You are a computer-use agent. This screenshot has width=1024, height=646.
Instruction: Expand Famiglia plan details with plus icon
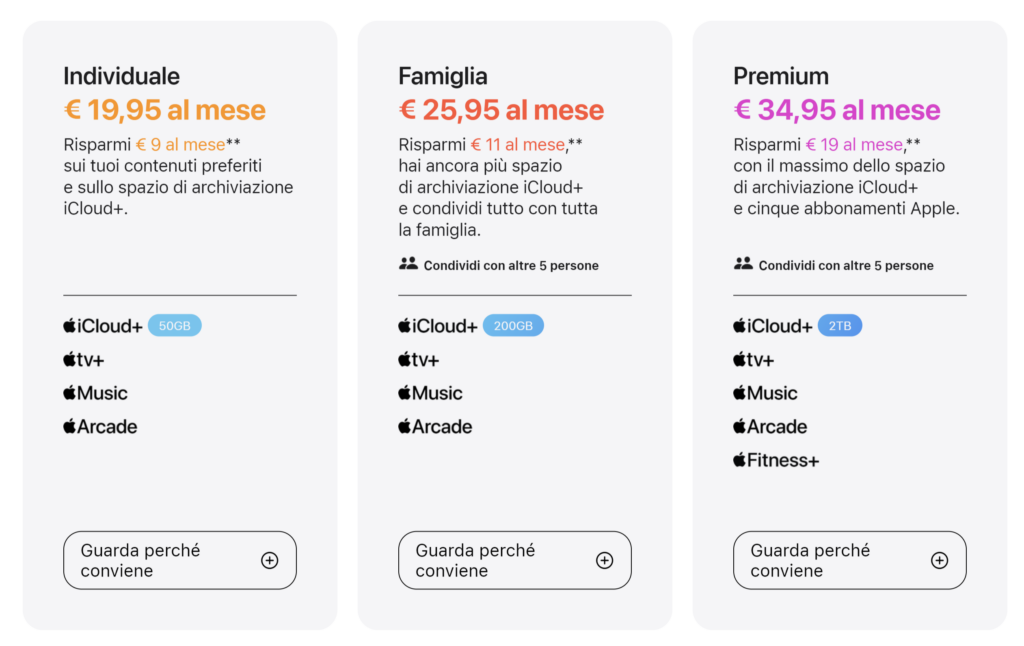pyautogui.click(x=604, y=560)
